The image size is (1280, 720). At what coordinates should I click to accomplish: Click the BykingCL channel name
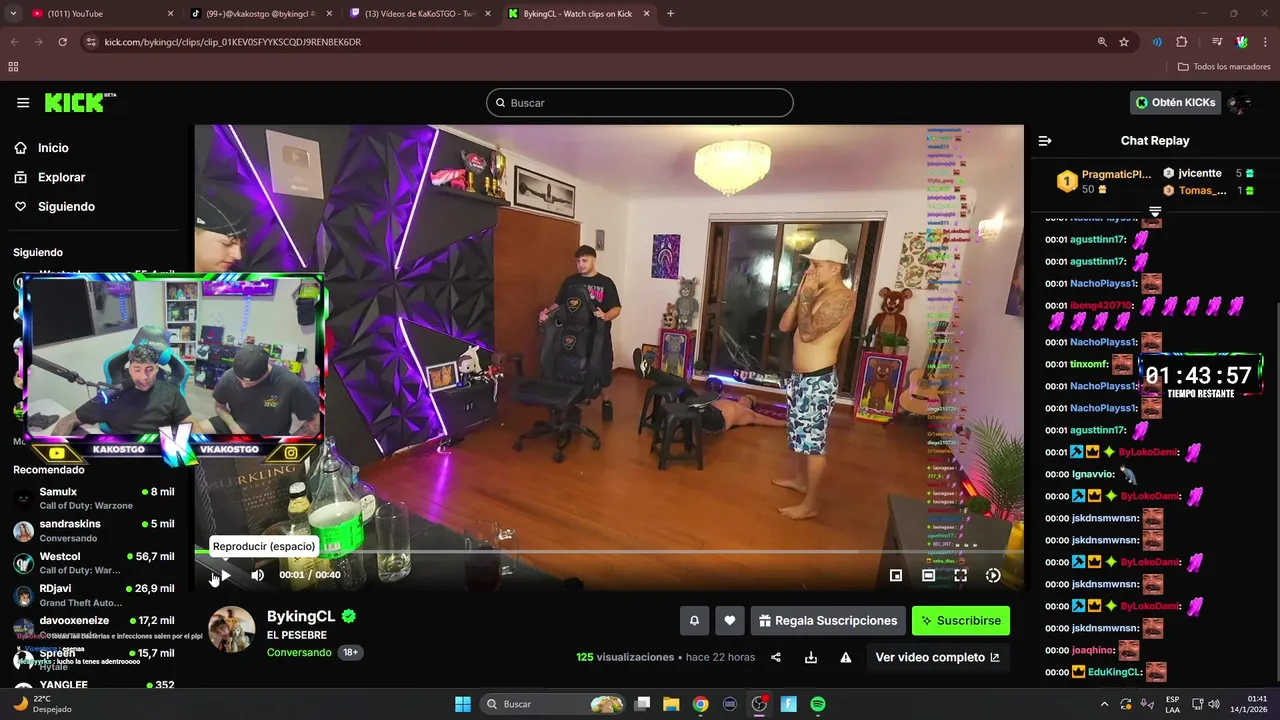pyautogui.click(x=301, y=616)
